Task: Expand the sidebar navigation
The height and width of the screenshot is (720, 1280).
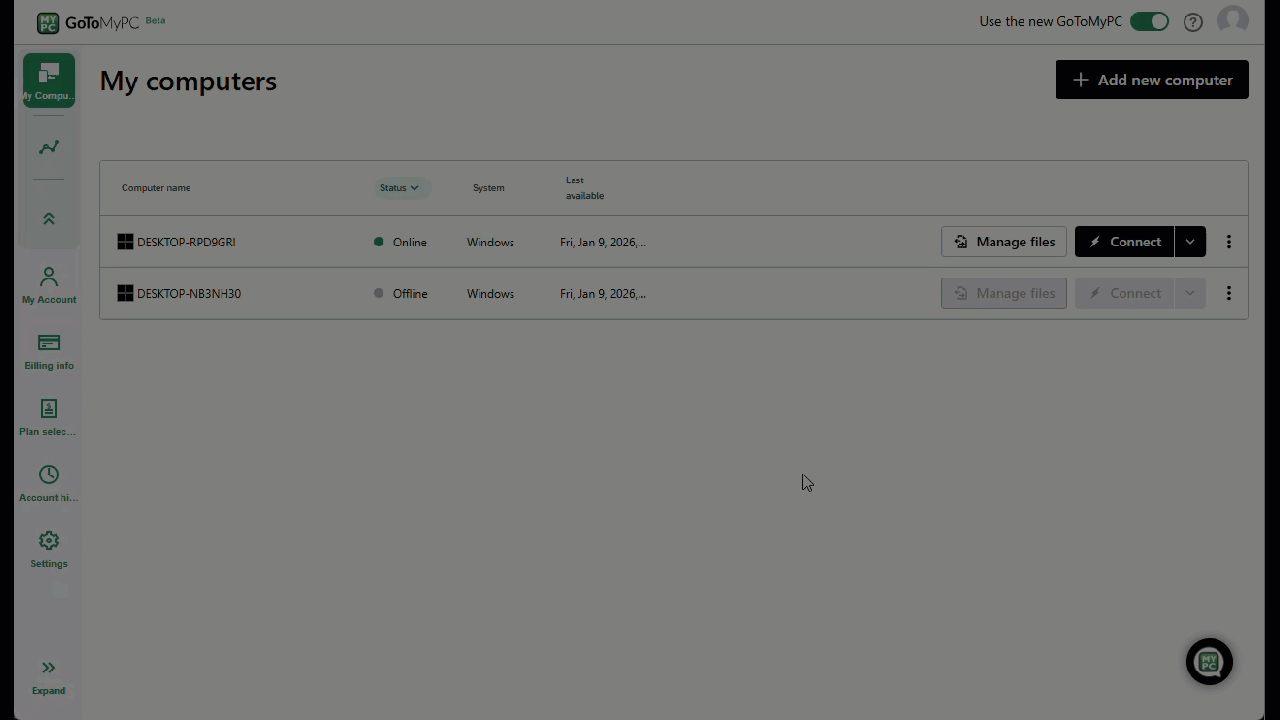Action: pyautogui.click(x=48, y=676)
